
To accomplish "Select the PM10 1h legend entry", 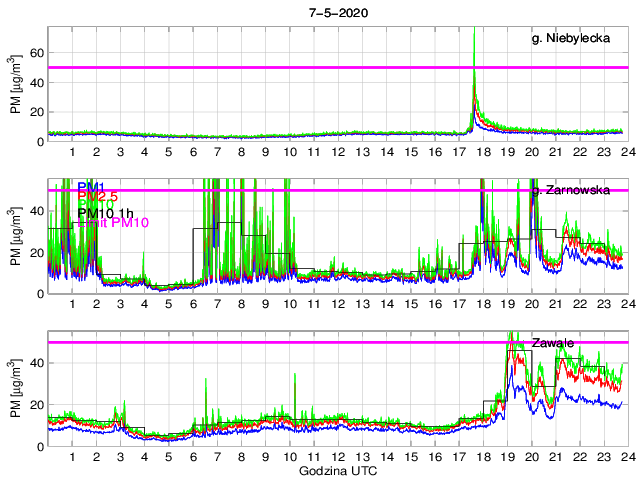I will click(x=105, y=212).
